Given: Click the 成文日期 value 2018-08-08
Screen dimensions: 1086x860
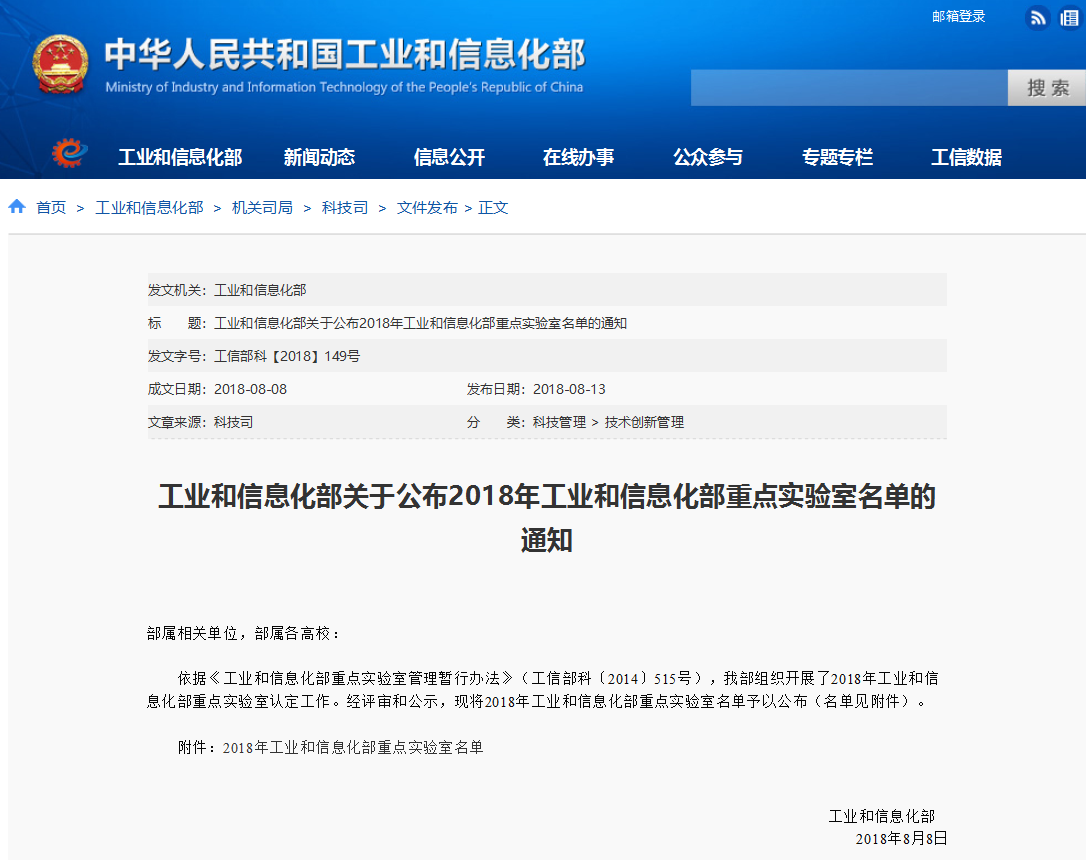Looking at the screenshot, I should tap(250, 389).
